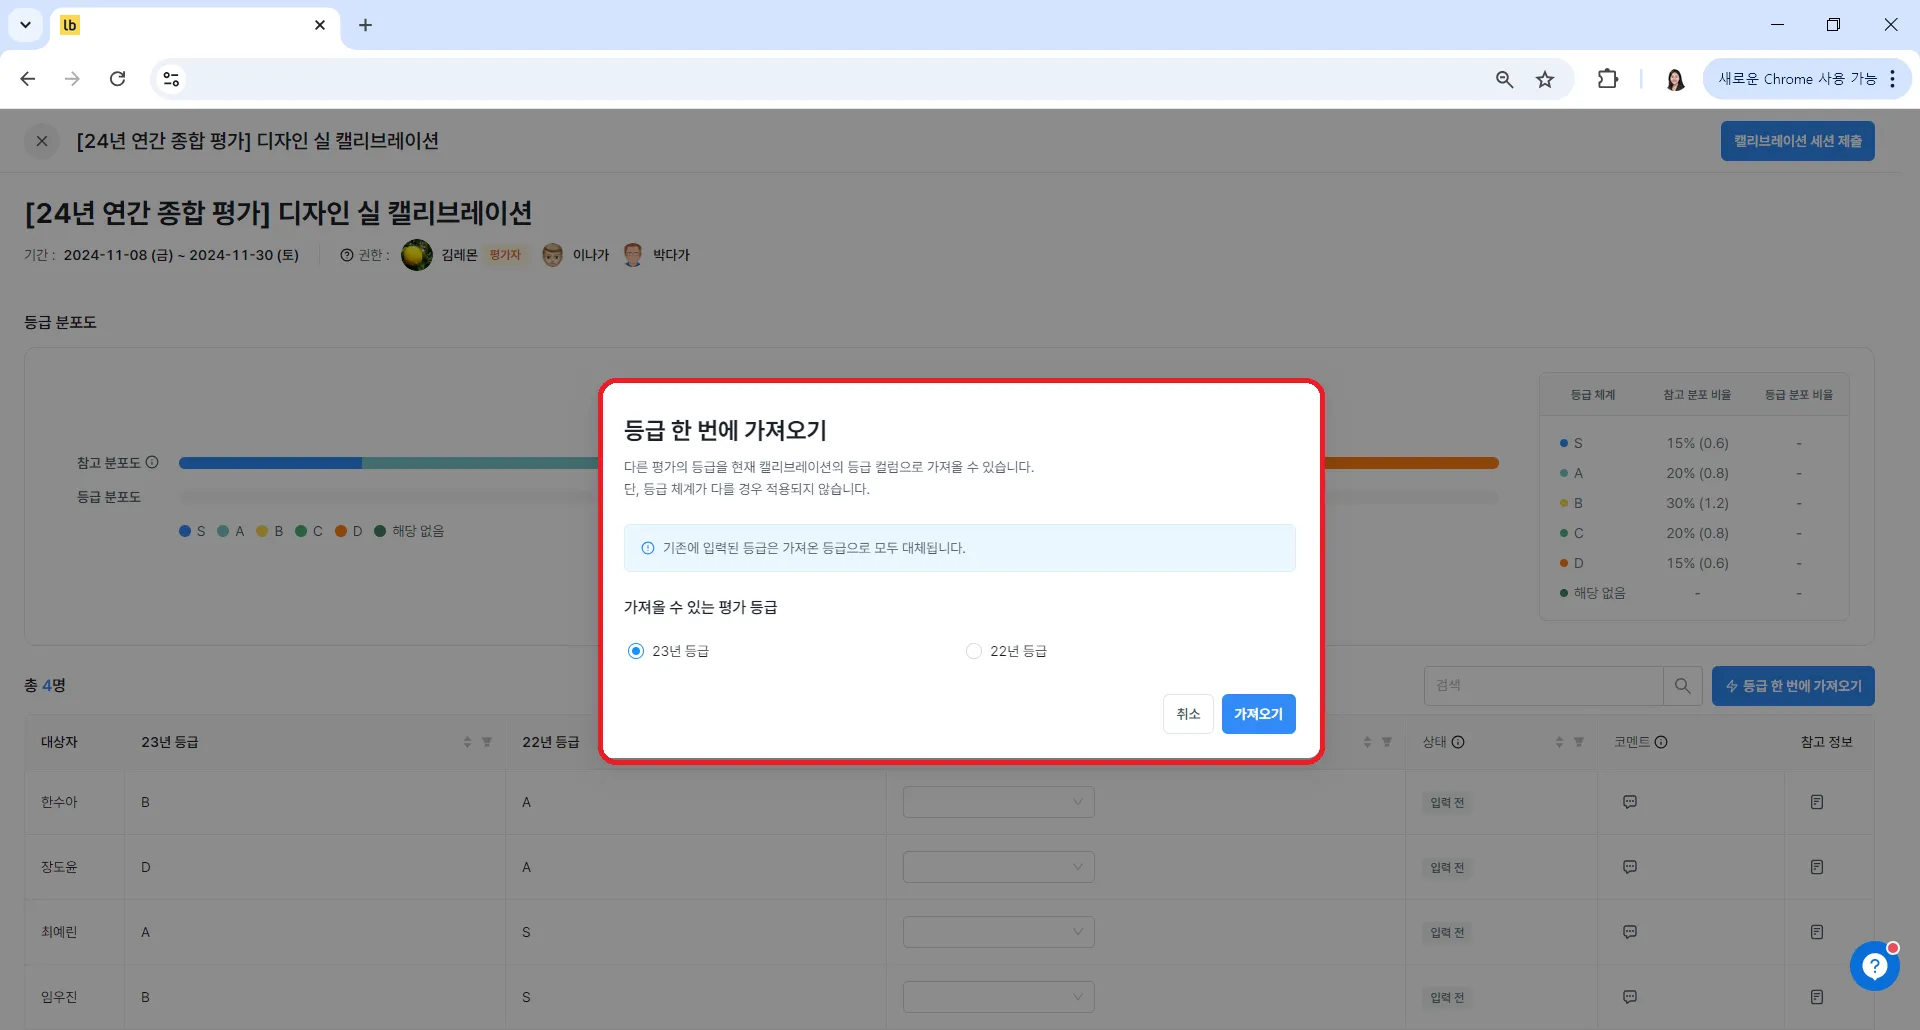Click the info icon next to 코멘트 header

pos(1661,742)
